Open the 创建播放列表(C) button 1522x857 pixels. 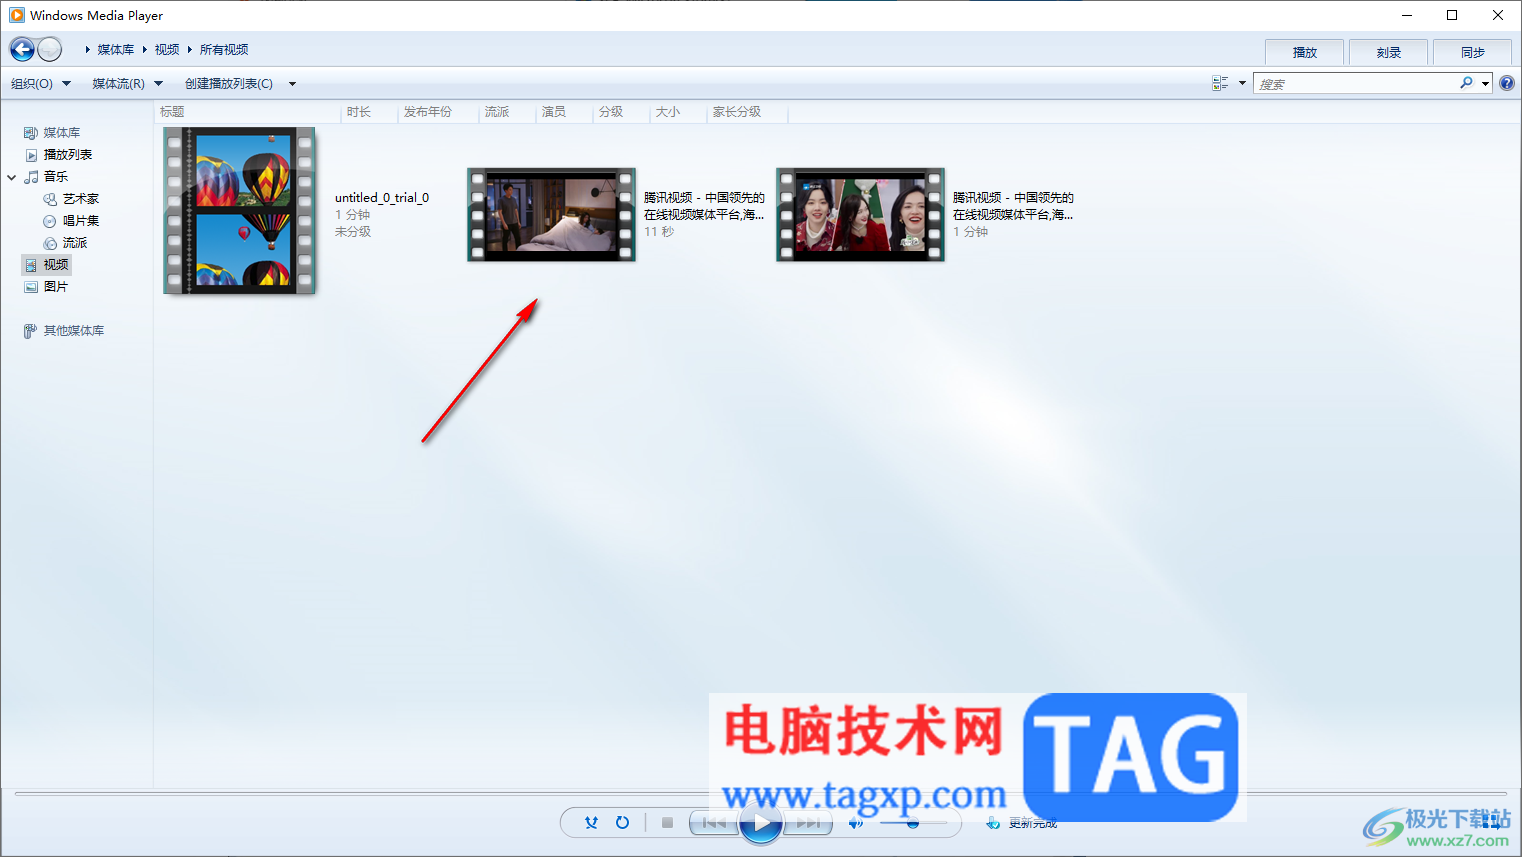click(x=229, y=84)
